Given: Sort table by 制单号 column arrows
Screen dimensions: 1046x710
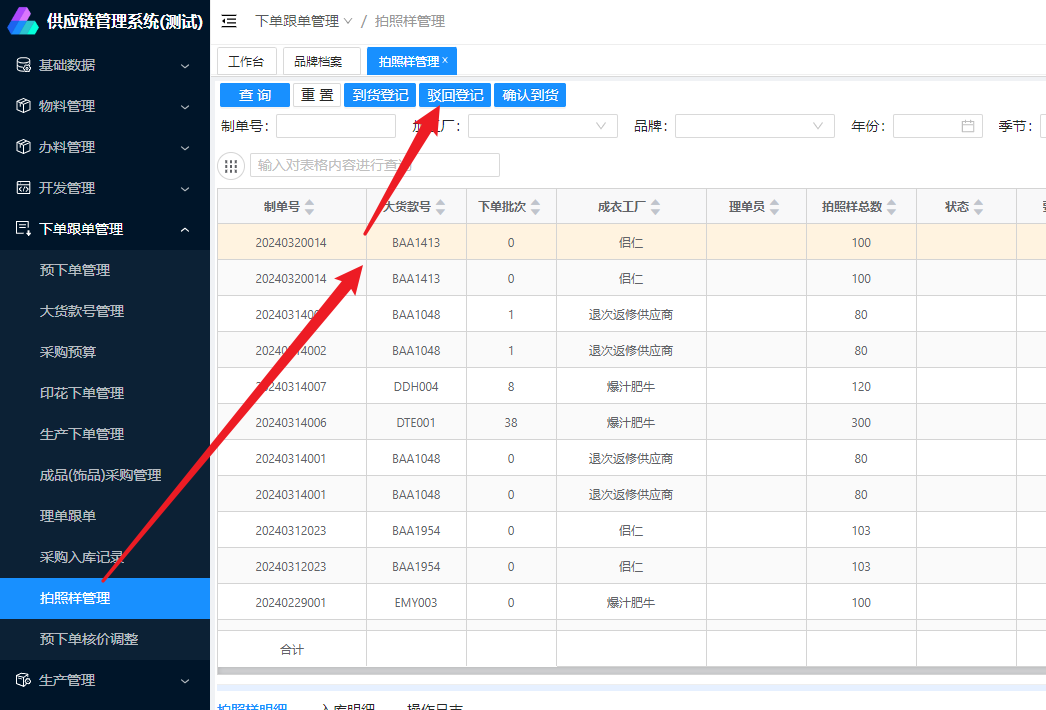Looking at the screenshot, I should (x=309, y=207).
